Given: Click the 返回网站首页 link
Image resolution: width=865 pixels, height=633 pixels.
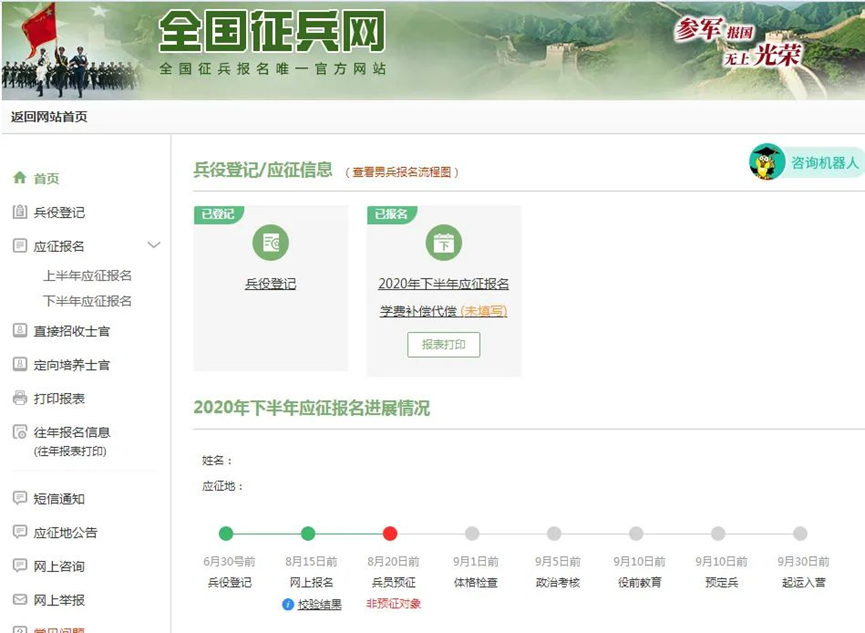Looking at the screenshot, I should [x=49, y=116].
